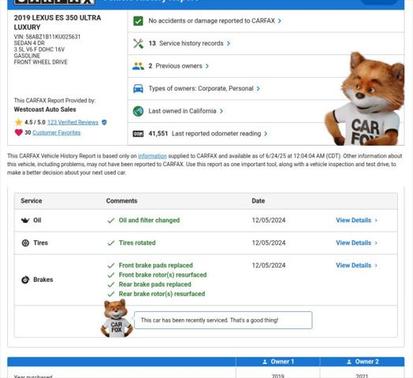
Task: Click the service history wrench icon
Action: 138,43
